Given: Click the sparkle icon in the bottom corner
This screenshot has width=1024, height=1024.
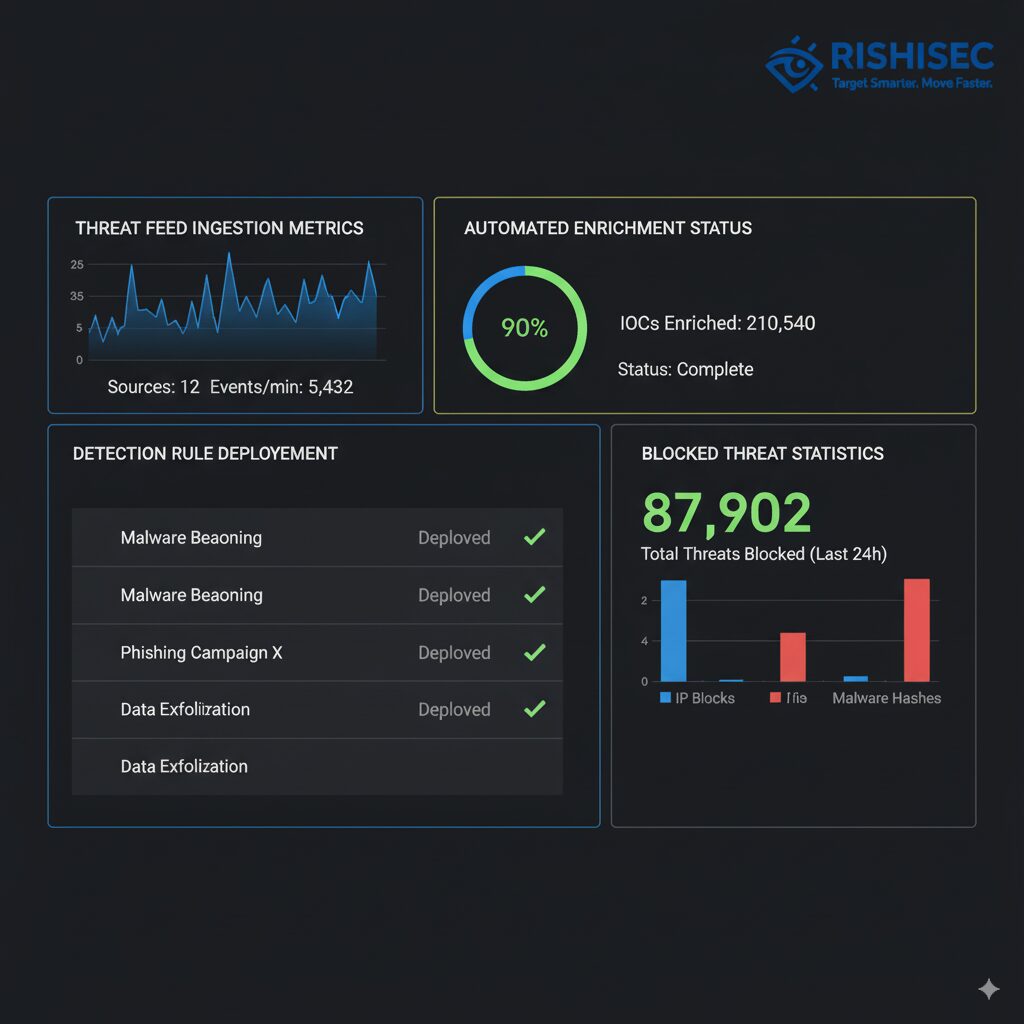Looking at the screenshot, I should (988, 989).
